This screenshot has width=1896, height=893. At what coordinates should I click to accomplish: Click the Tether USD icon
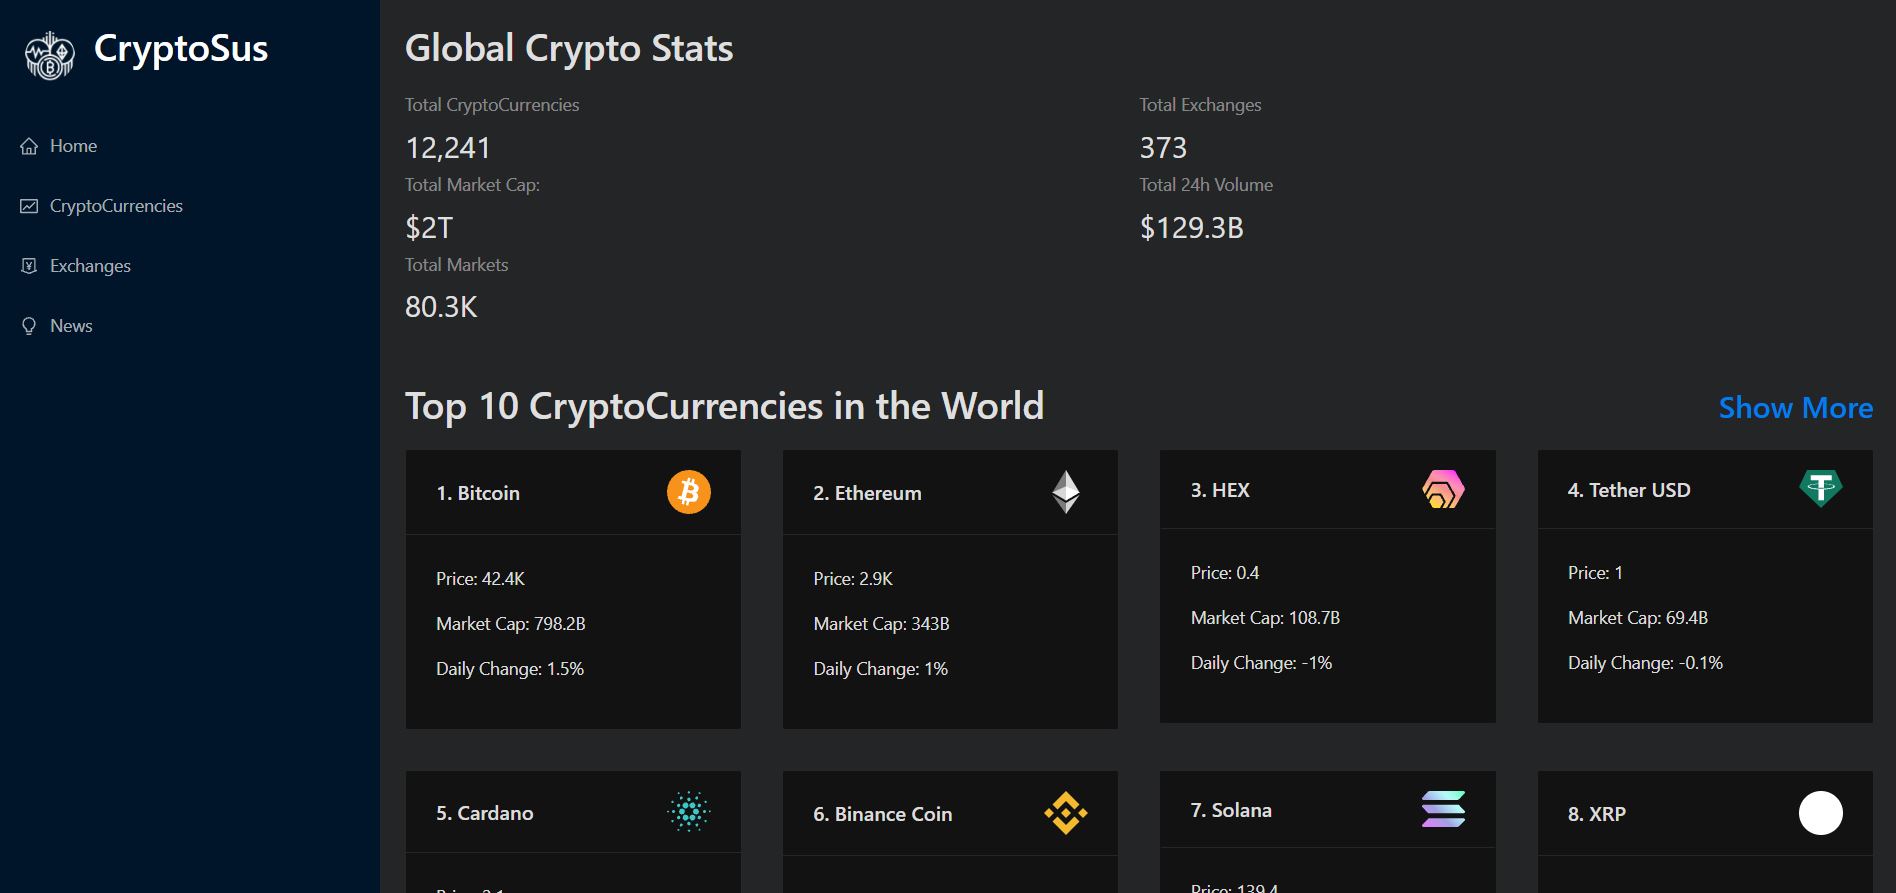click(x=1820, y=489)
